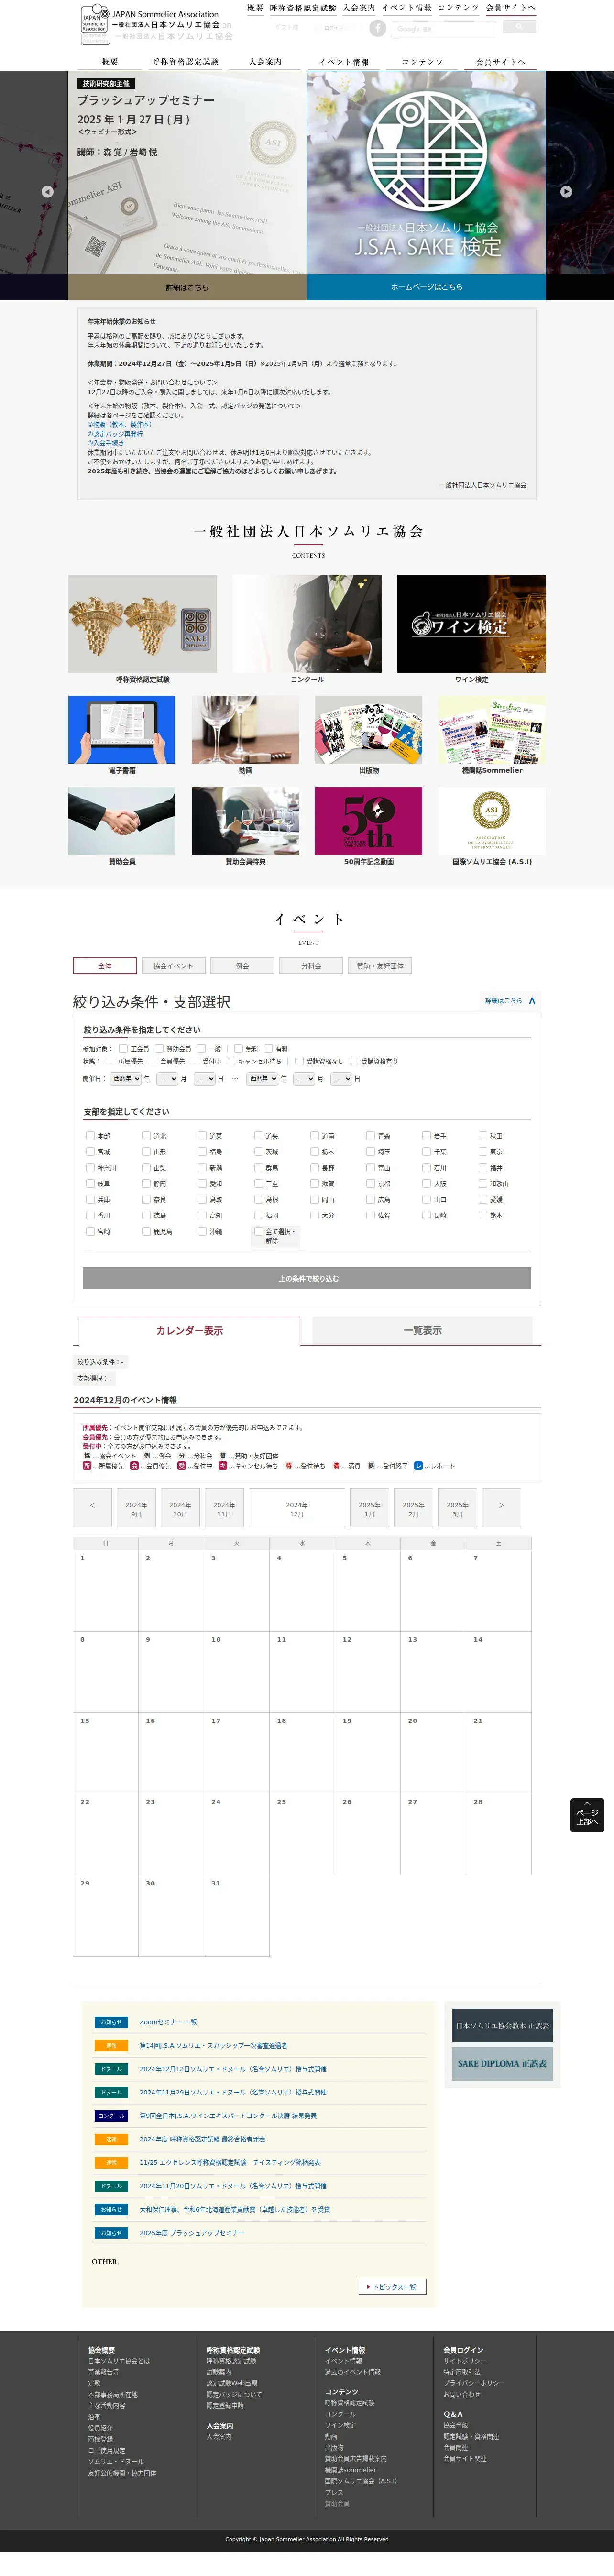Image resolution: width=614 pixels, height=2576 pixels.
Task: Open the end date month dropdown
Action: point(304,1079)
